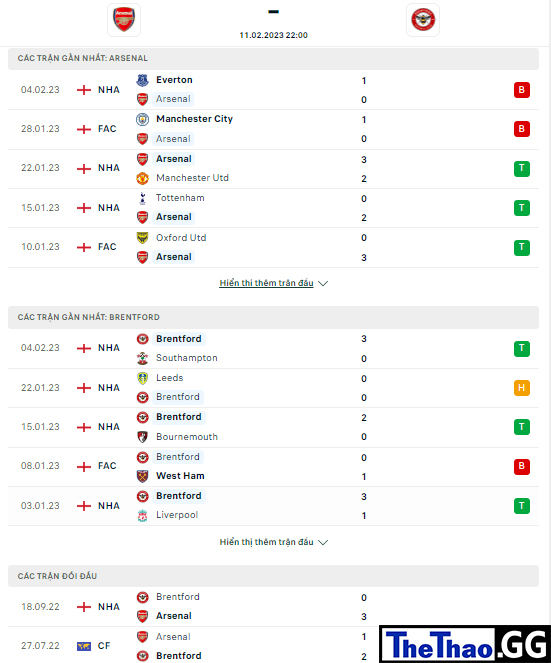Open the West Ham team name
551x663 pixels.
(180, 476)
